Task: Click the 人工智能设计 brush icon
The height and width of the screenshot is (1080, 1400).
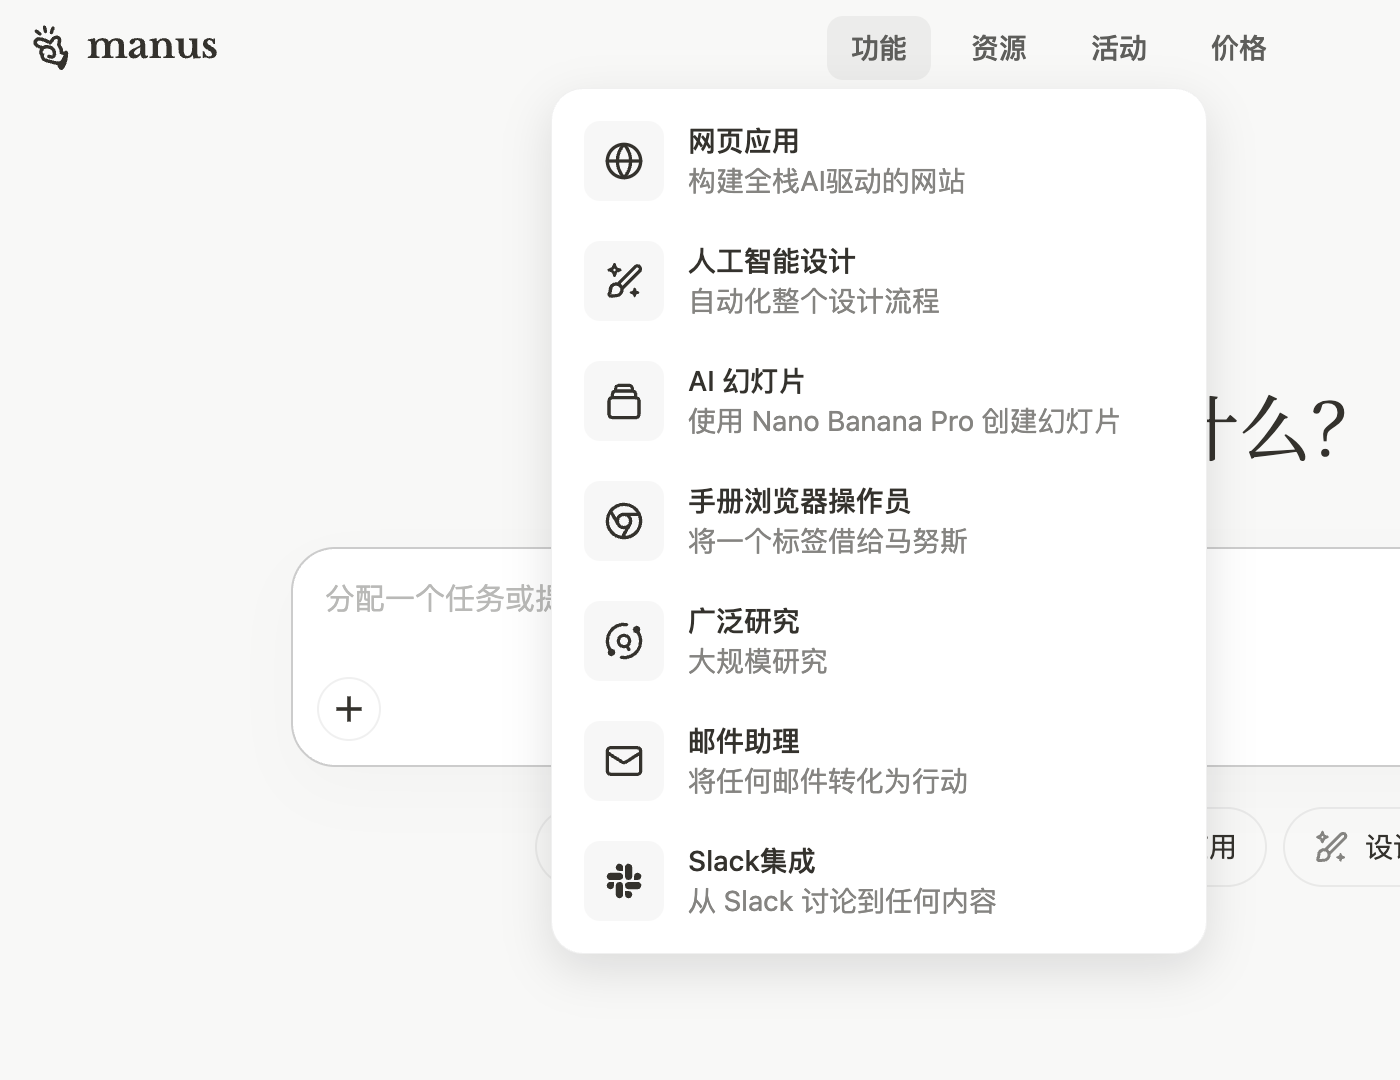Action: [623, 281]
